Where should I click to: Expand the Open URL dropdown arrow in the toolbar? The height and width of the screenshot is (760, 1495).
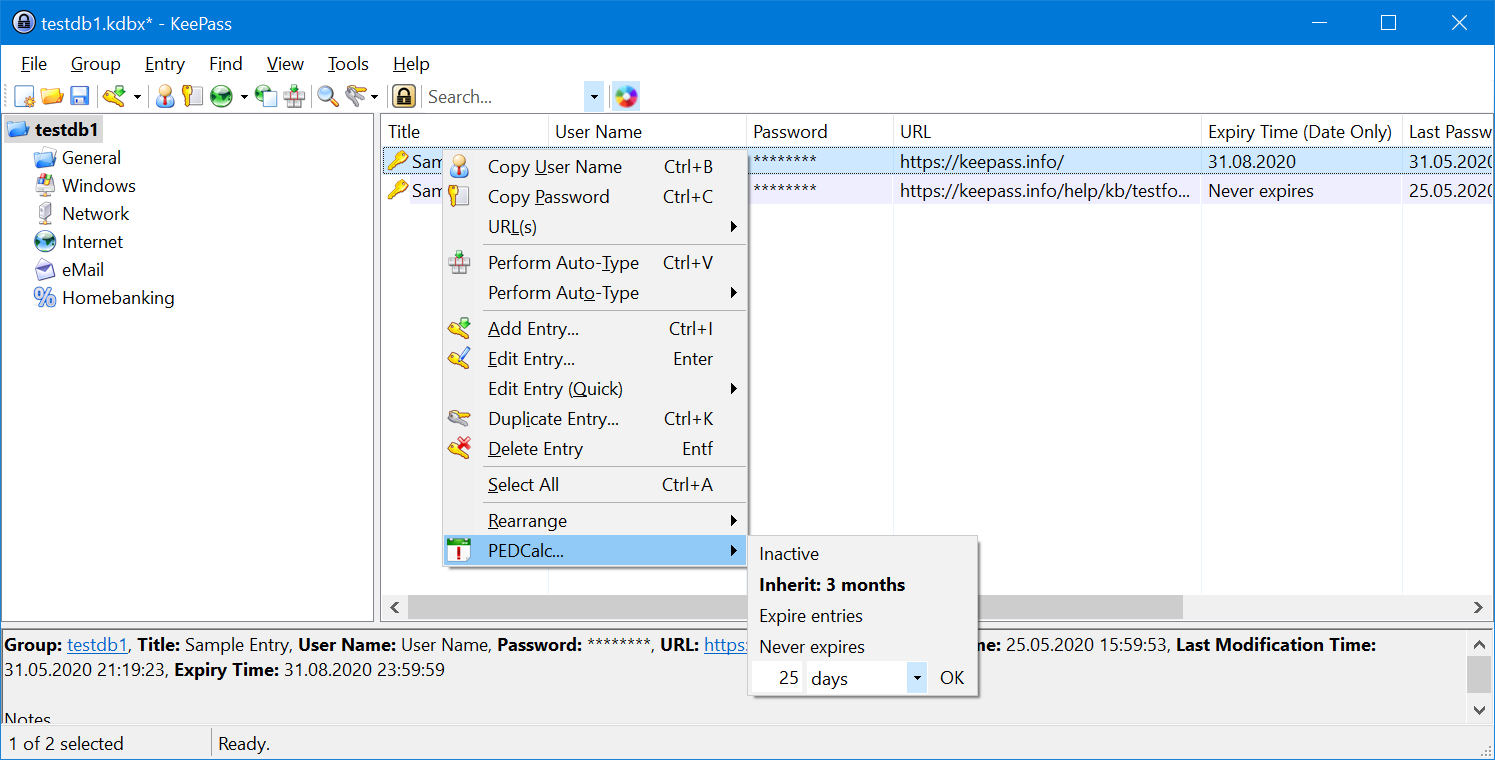243,97
